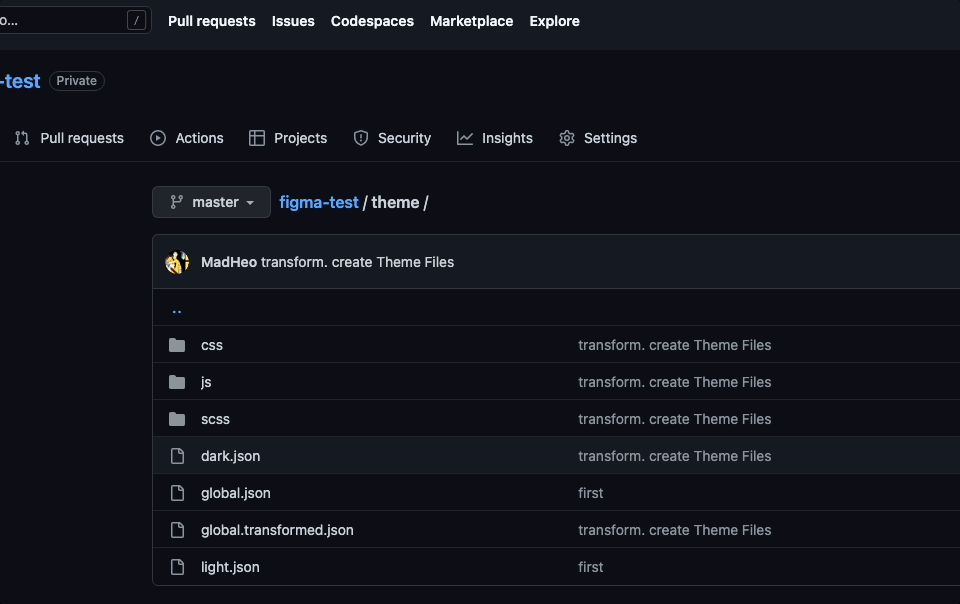Open the global.transformed.json file

[x=277, y=530]
